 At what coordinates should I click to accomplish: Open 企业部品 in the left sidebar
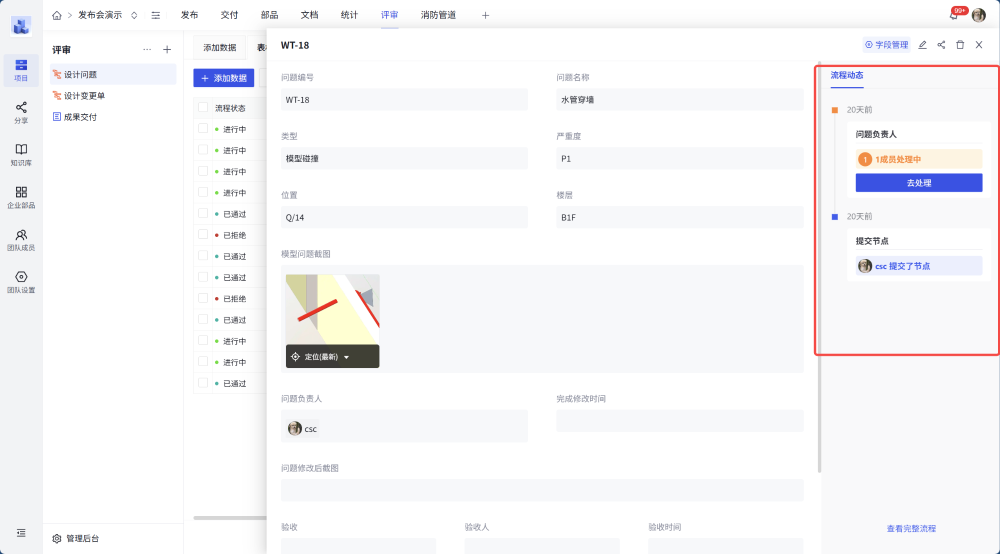21,197
